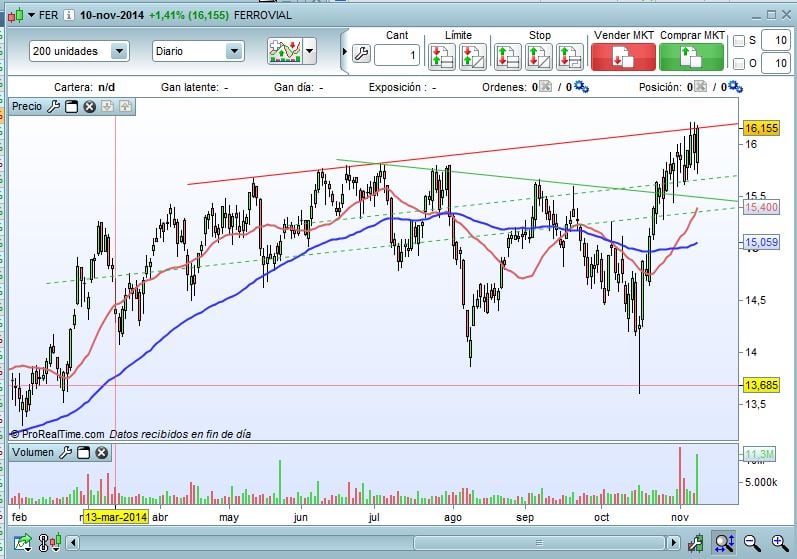
Task: Close the Precio panel
Action: 89,107
